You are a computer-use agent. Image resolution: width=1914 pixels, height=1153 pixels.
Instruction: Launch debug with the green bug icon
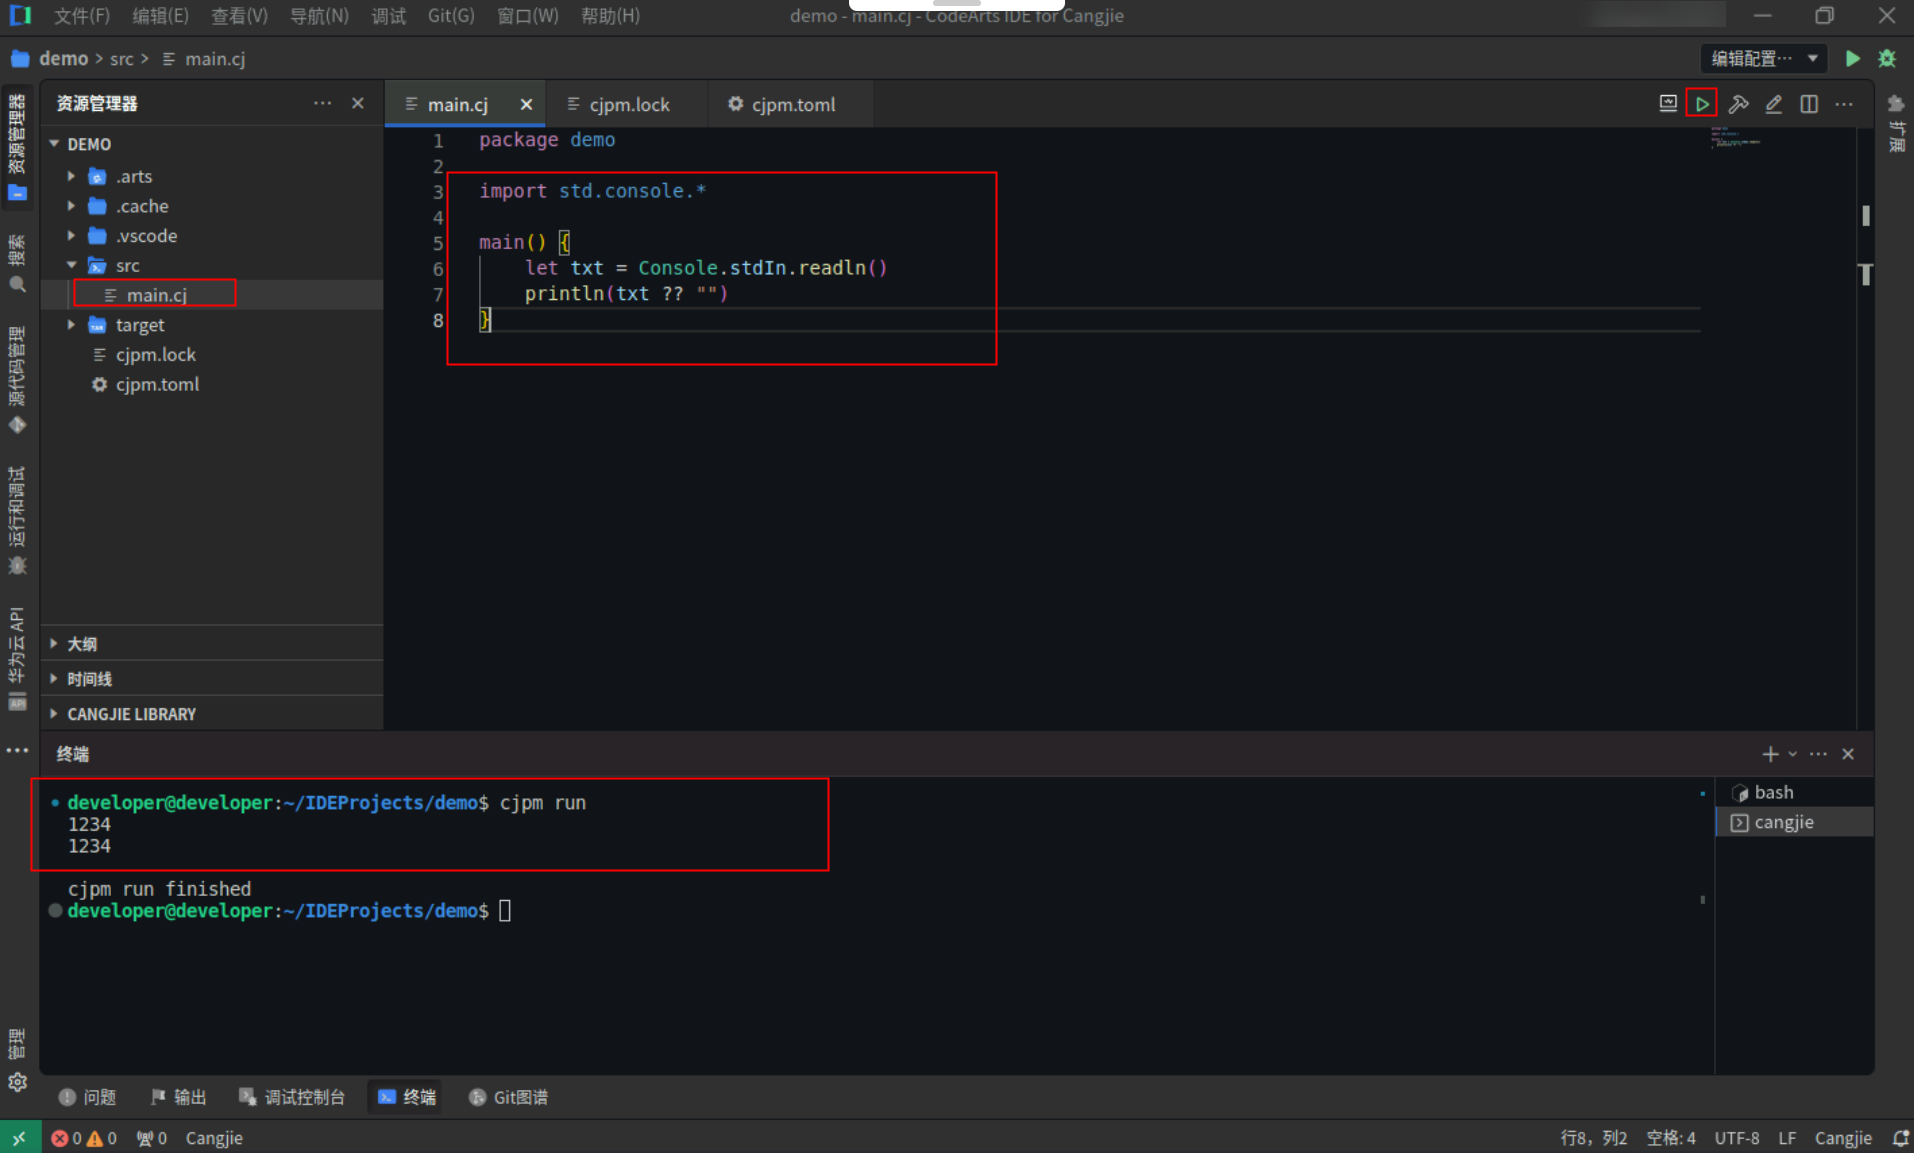pos(1887,59)
